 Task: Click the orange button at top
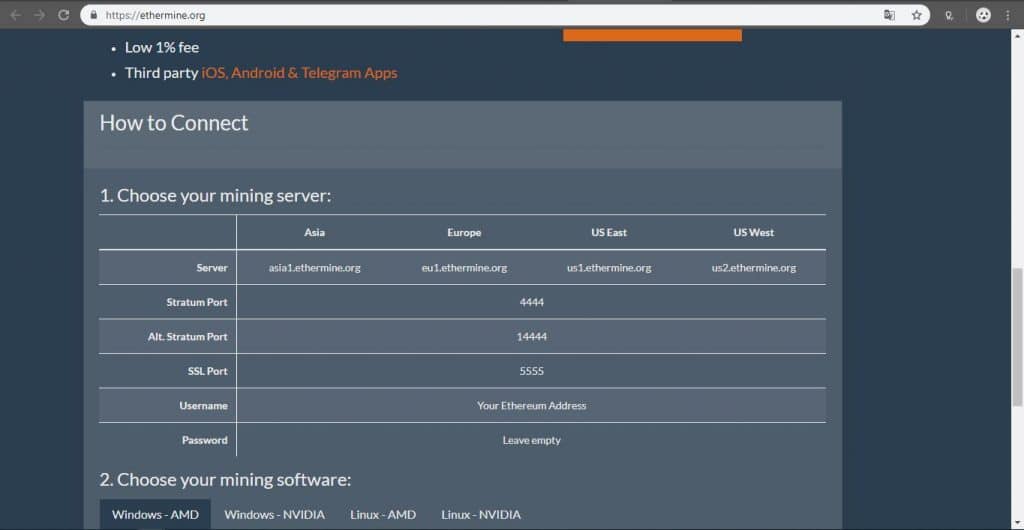(652, 35)
